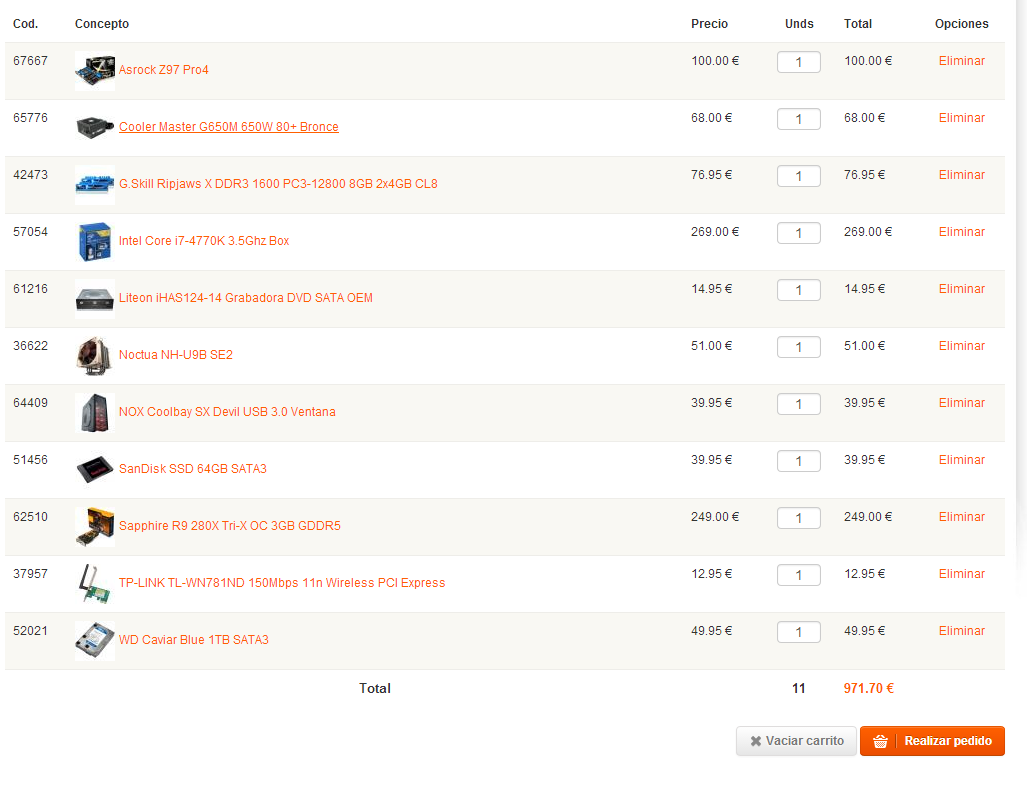The image size is (1027, 785).
Task: Click the Noctua NH-U9B SE2 cooler thumbnail
Action: tap(95, 356)
